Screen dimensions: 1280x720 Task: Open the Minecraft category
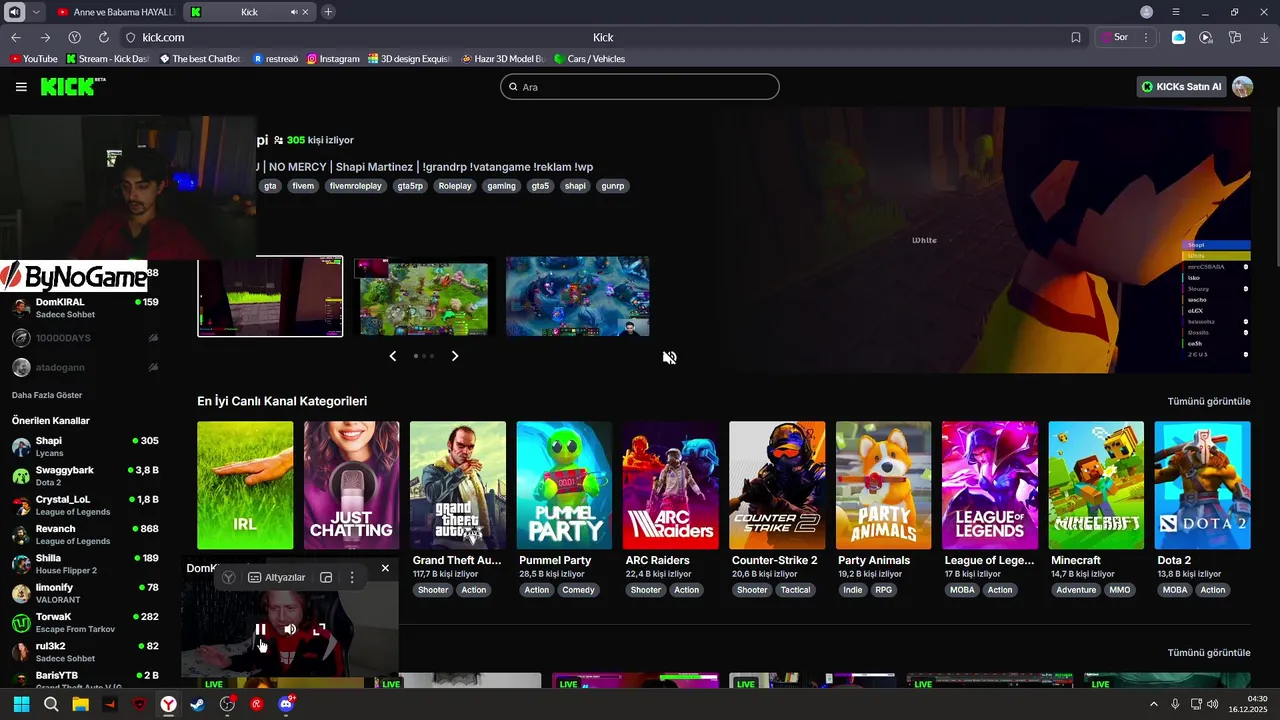click(1096, 485)
